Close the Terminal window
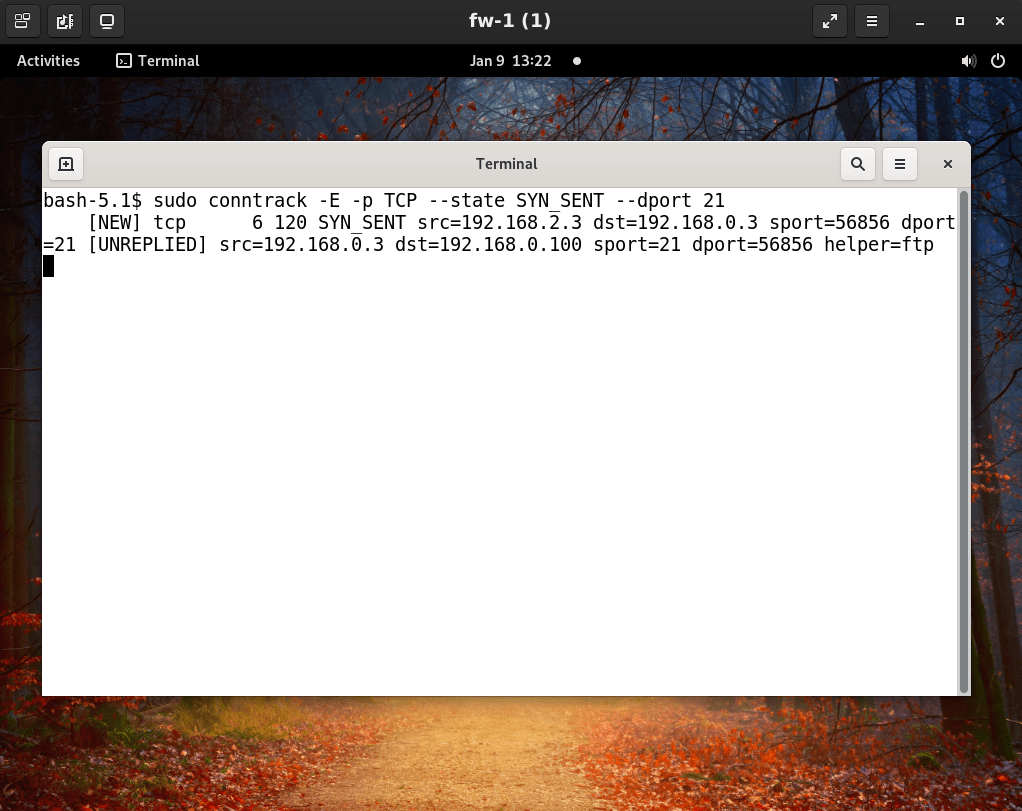1022x811 pixels. point(948,164)
